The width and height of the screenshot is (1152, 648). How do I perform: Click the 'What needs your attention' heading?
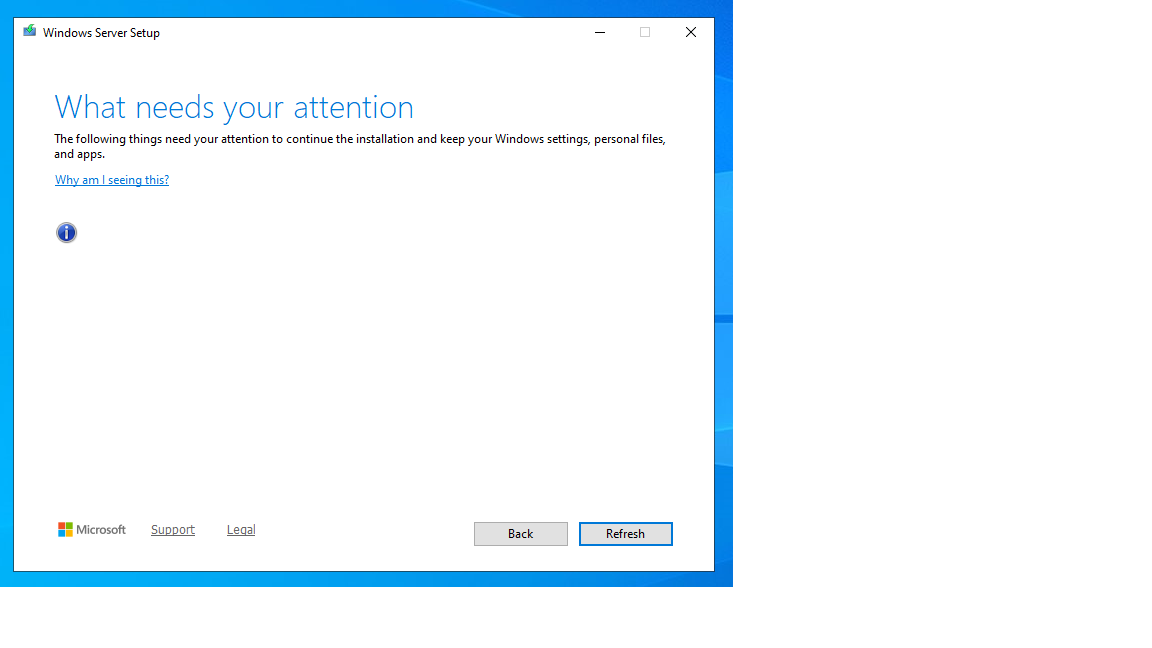pyautogui.click(x=234, y=107)
